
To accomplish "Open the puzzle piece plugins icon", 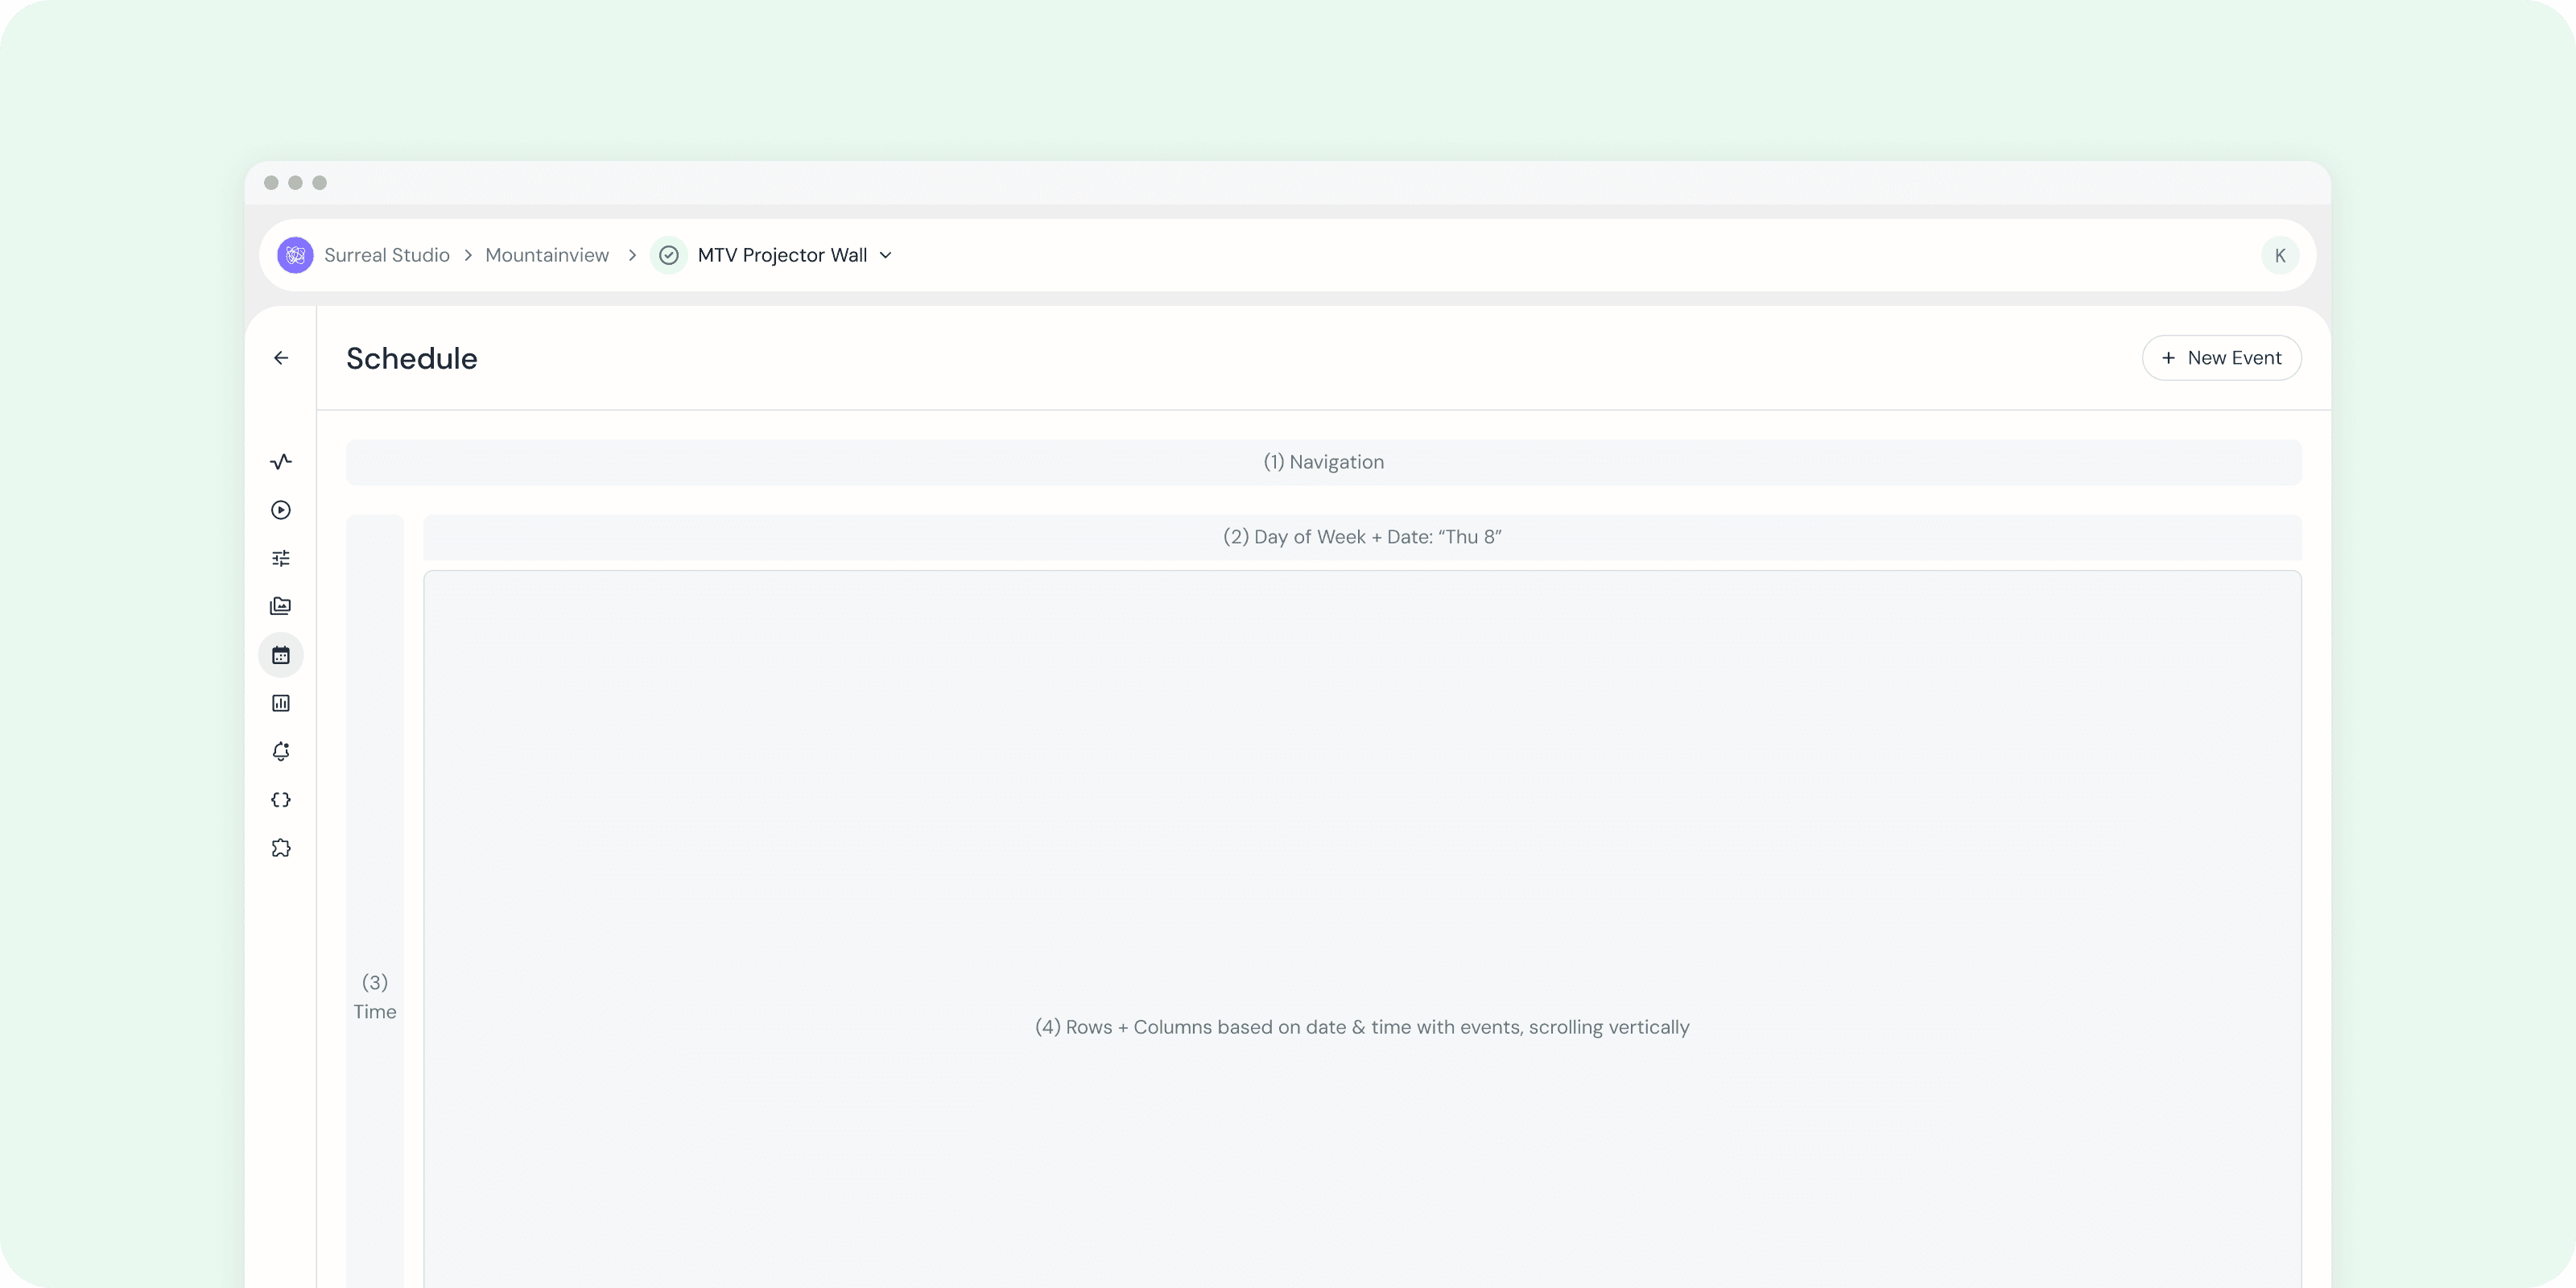I will 281,848.
